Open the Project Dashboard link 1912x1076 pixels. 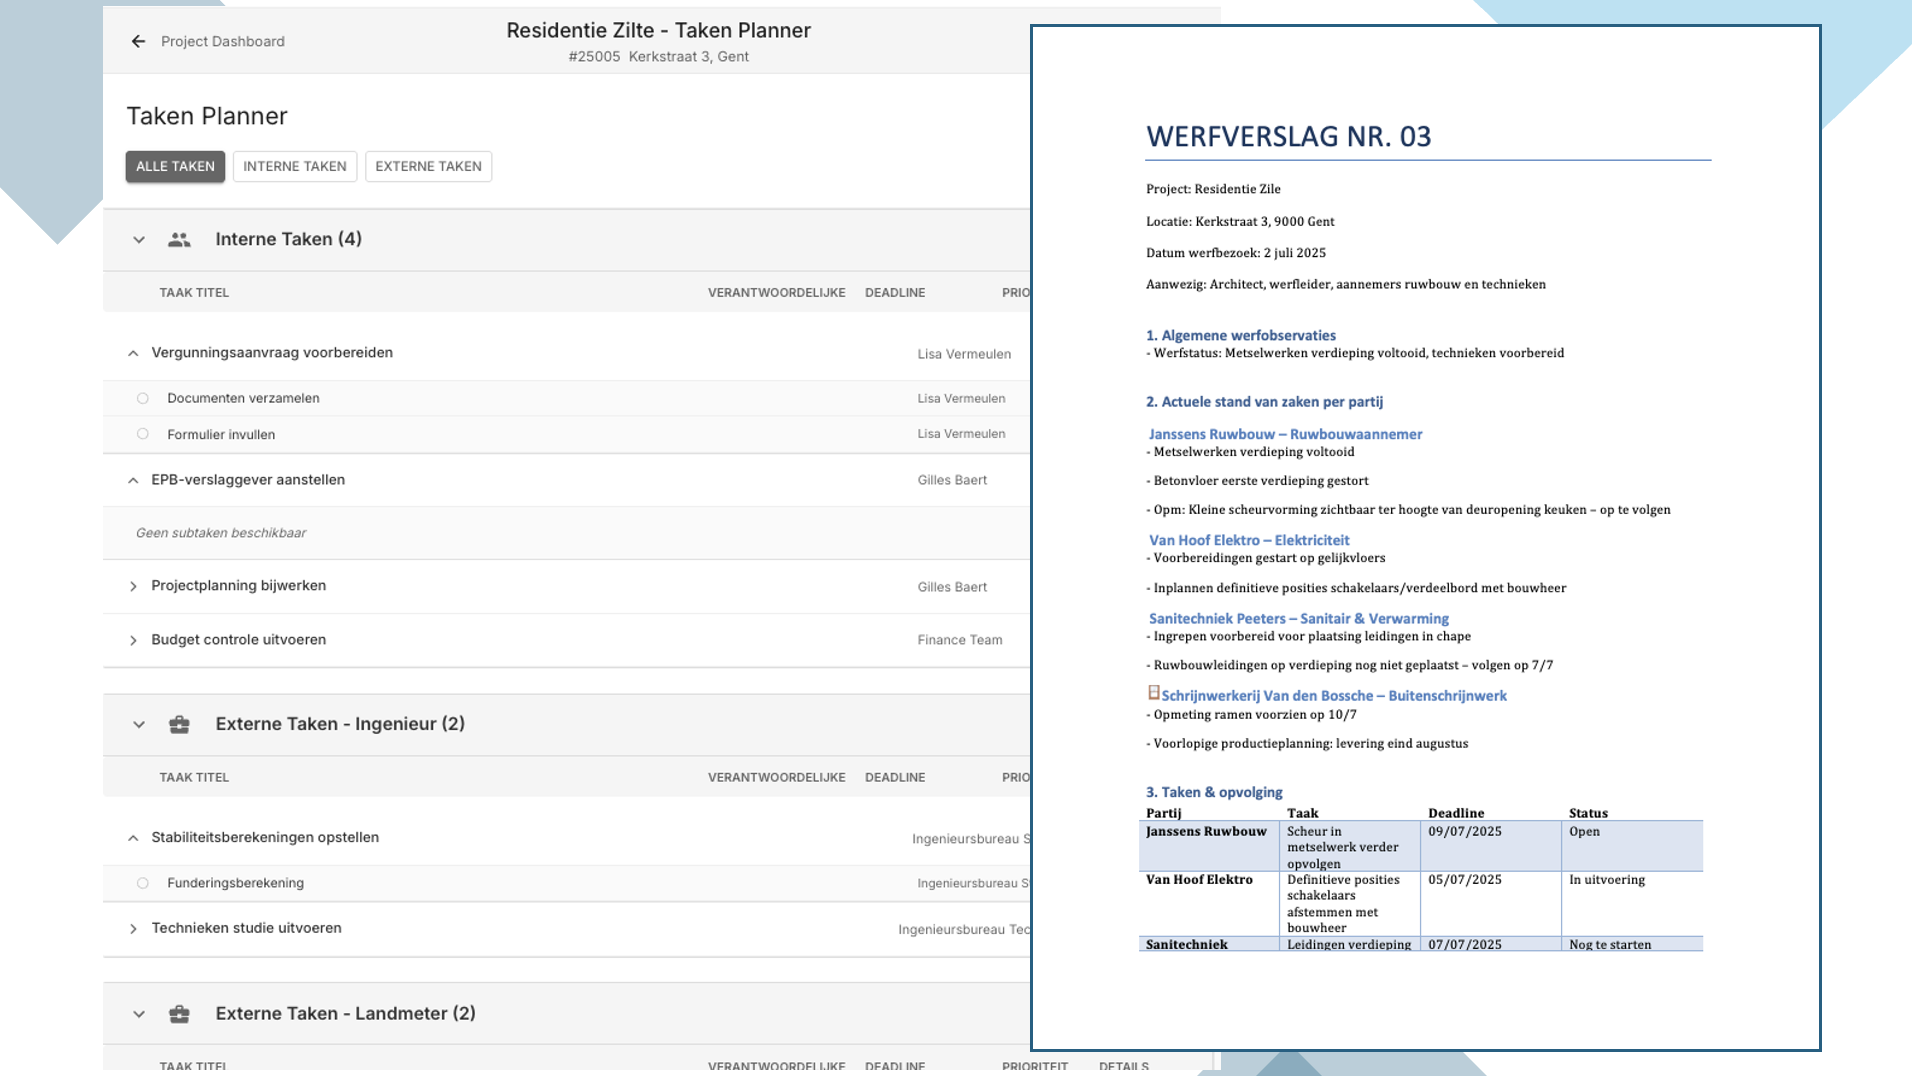click(223, 41)
